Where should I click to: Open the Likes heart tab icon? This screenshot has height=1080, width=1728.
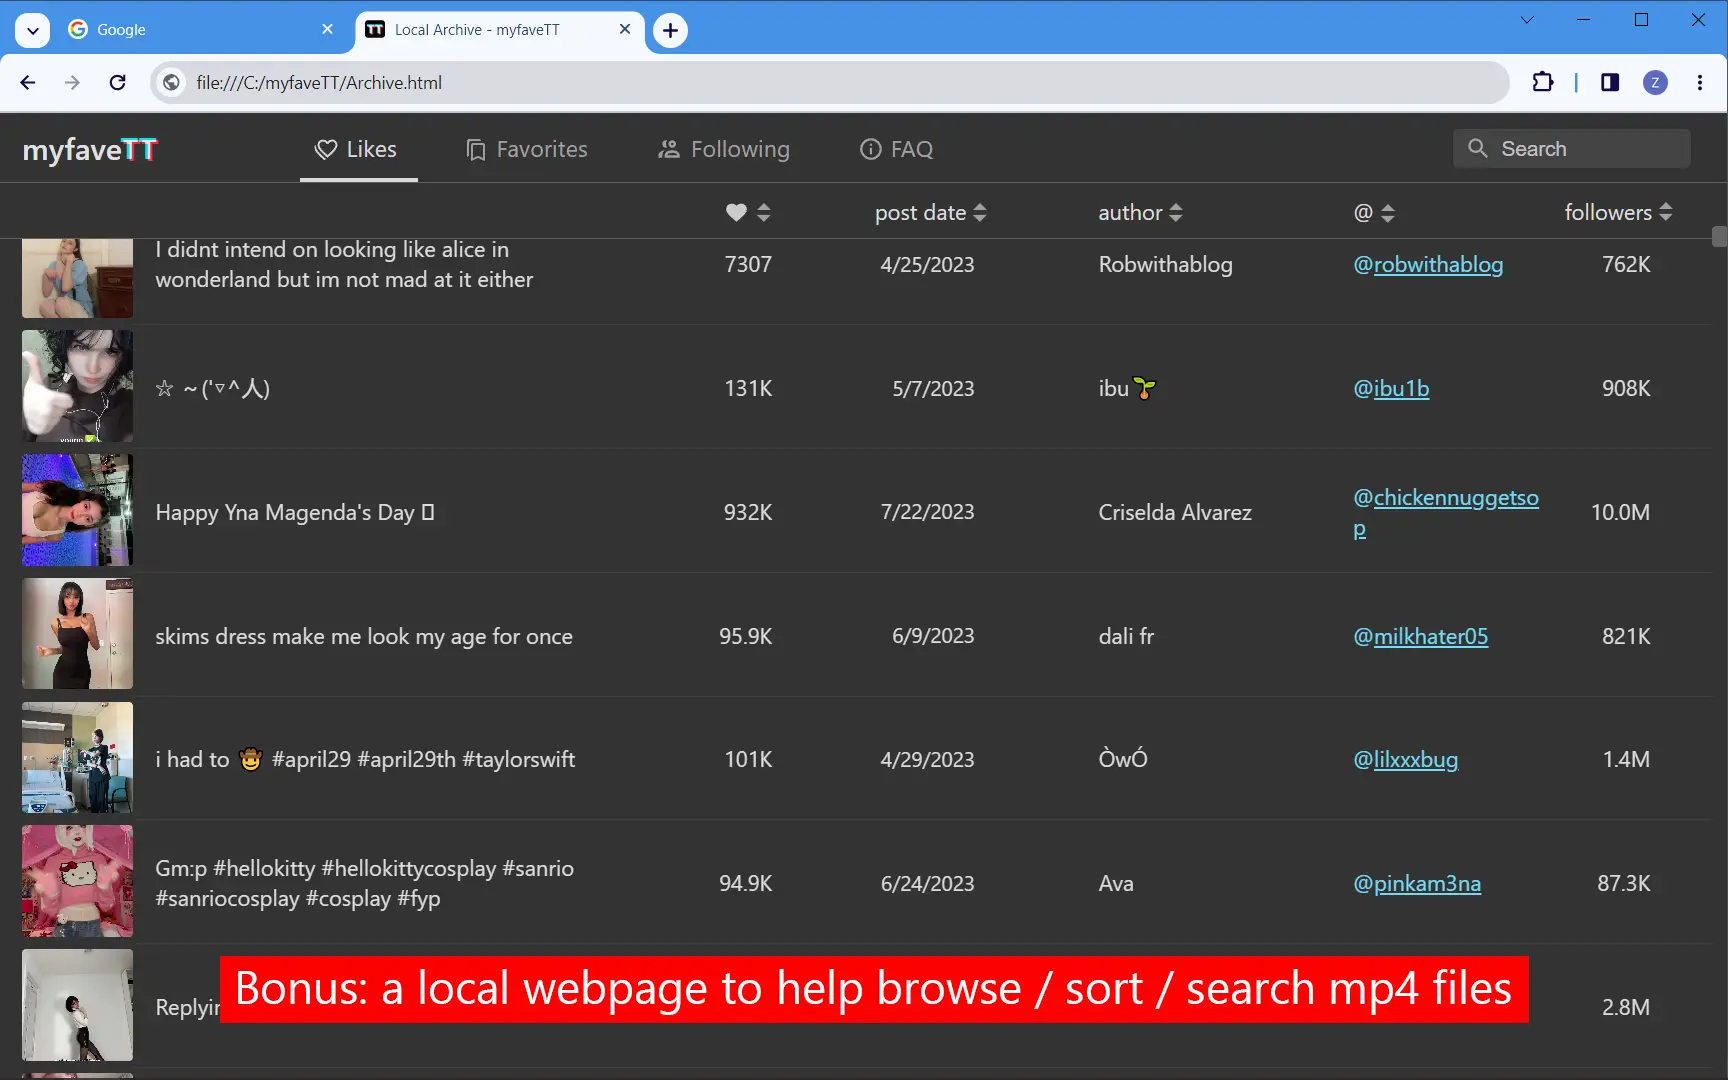(326, 149)
